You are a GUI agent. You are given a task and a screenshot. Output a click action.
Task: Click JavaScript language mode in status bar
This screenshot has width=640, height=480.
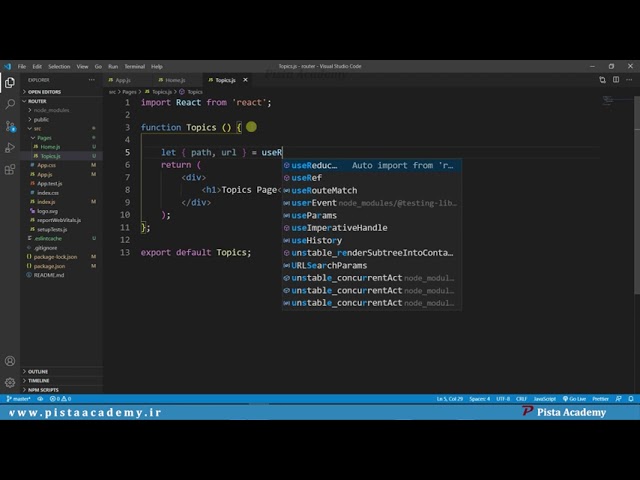(x=544, y=399)
